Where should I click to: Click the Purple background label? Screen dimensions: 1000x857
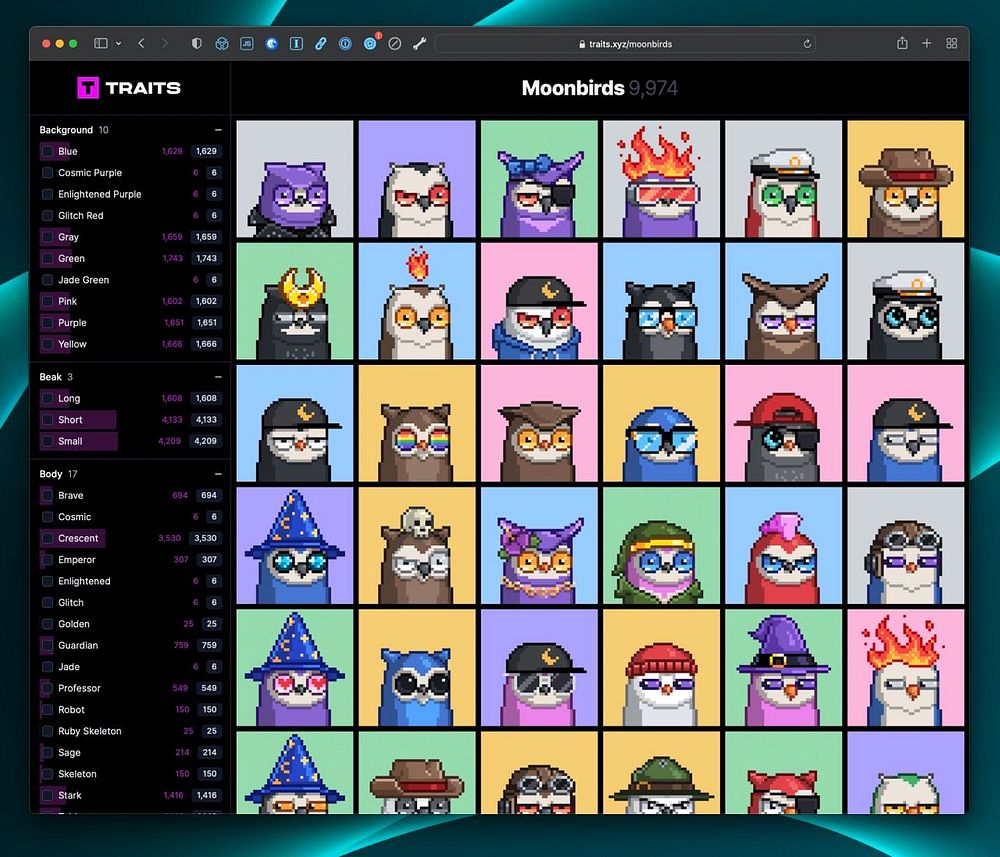click(x=72, y=323)
